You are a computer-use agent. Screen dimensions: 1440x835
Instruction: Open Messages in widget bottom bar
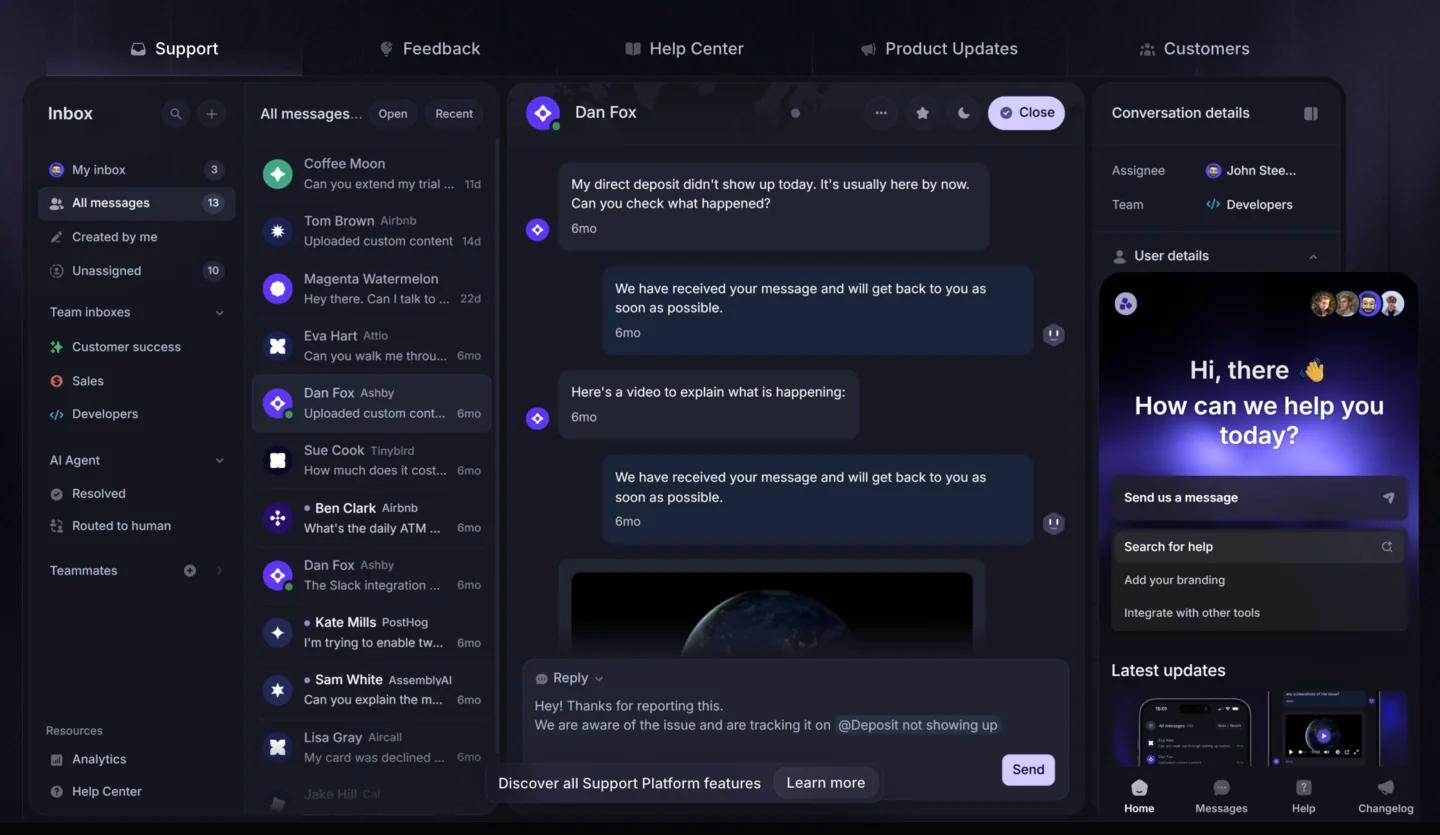point(1221,797)
